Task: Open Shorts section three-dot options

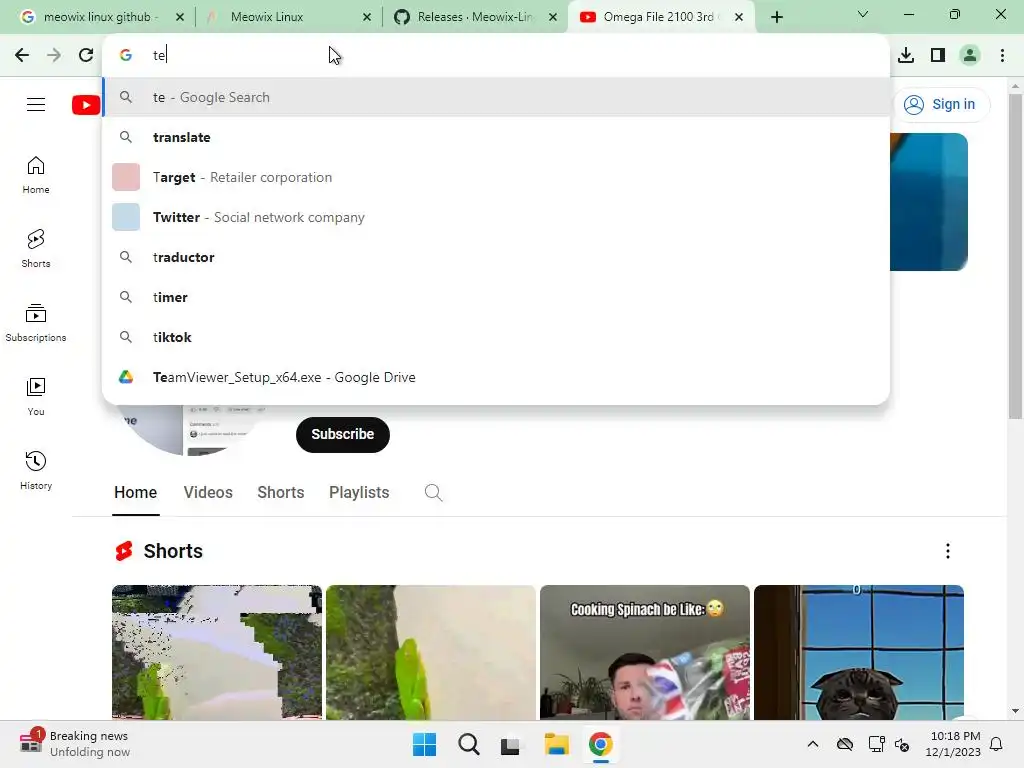Action: [x=948, y=551]
